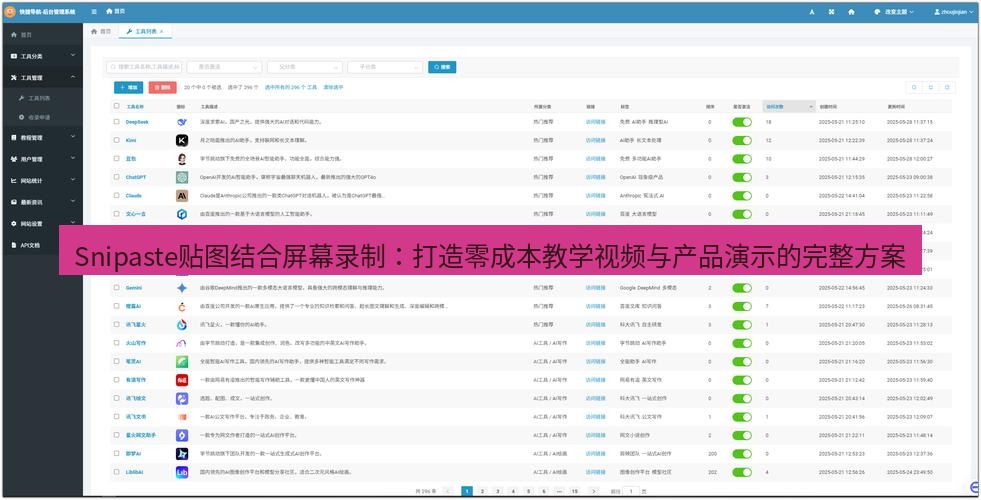Viewport: 981px width, 500px height.
Task: Click the 文心一言 logo icon
Action: tap(182, 214)
